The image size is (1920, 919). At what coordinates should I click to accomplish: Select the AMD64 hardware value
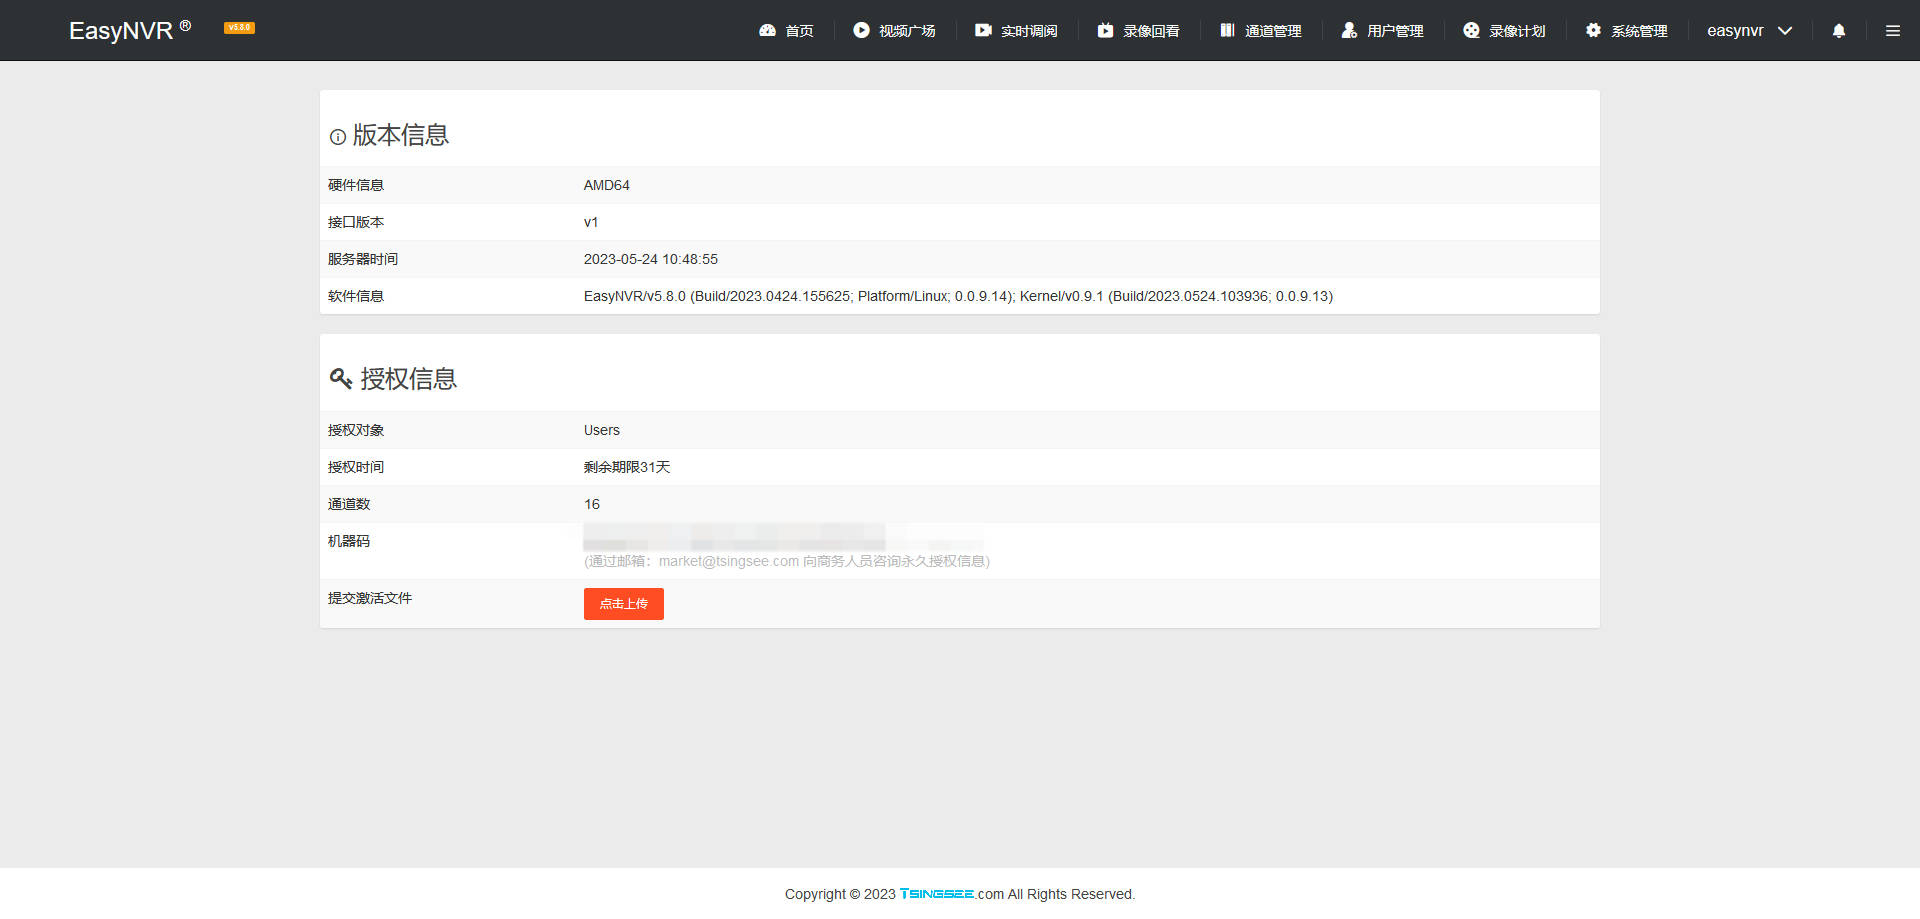pyautogui.click(x=607, y=185)
